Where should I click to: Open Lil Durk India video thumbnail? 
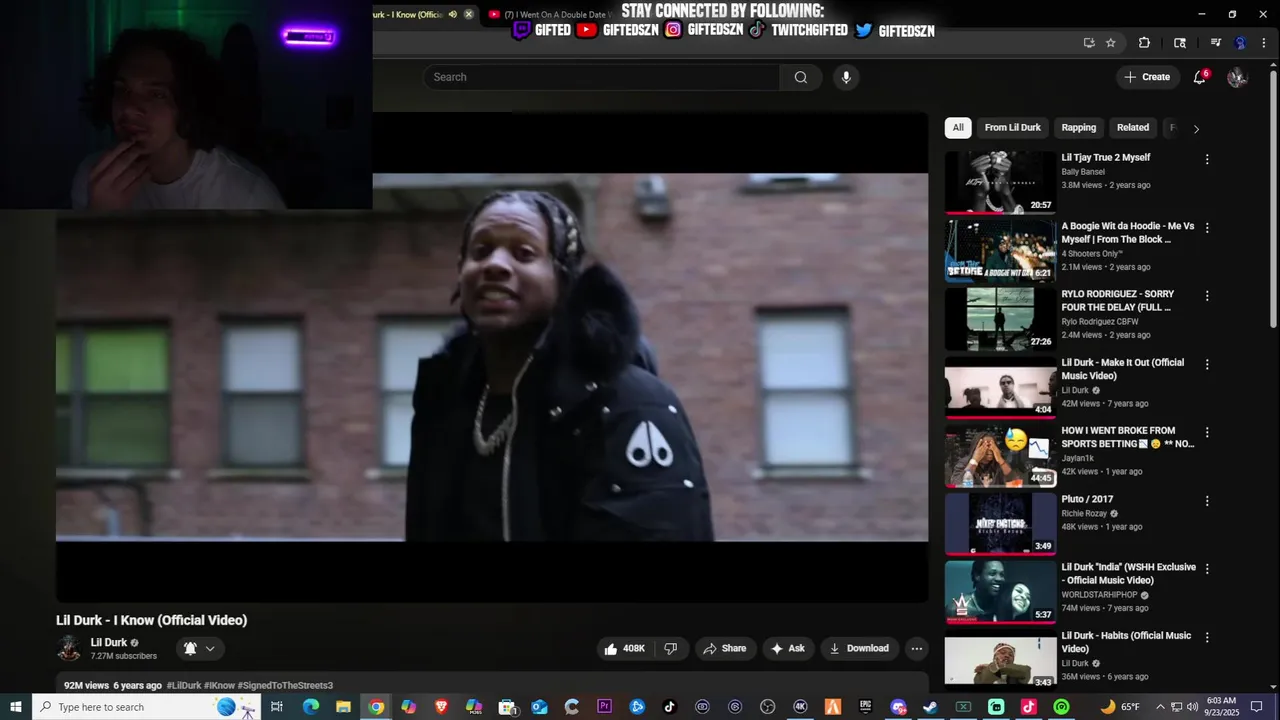1000,591
